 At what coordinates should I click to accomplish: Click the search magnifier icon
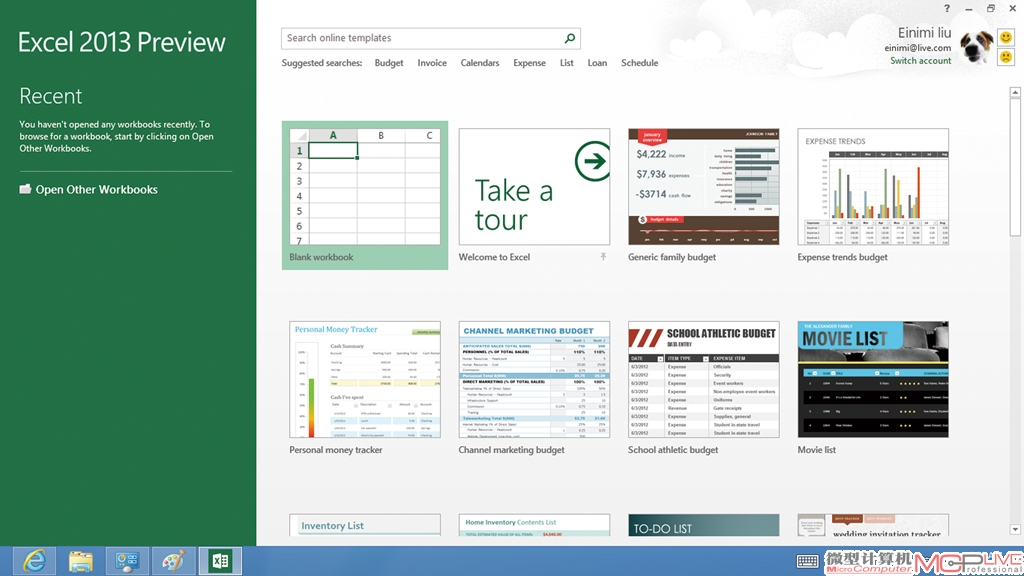(x=569, y=38)
